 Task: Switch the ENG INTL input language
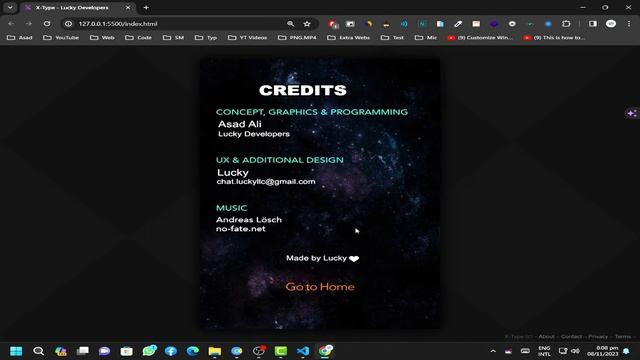pyautogui.click(x=544, y=351)
